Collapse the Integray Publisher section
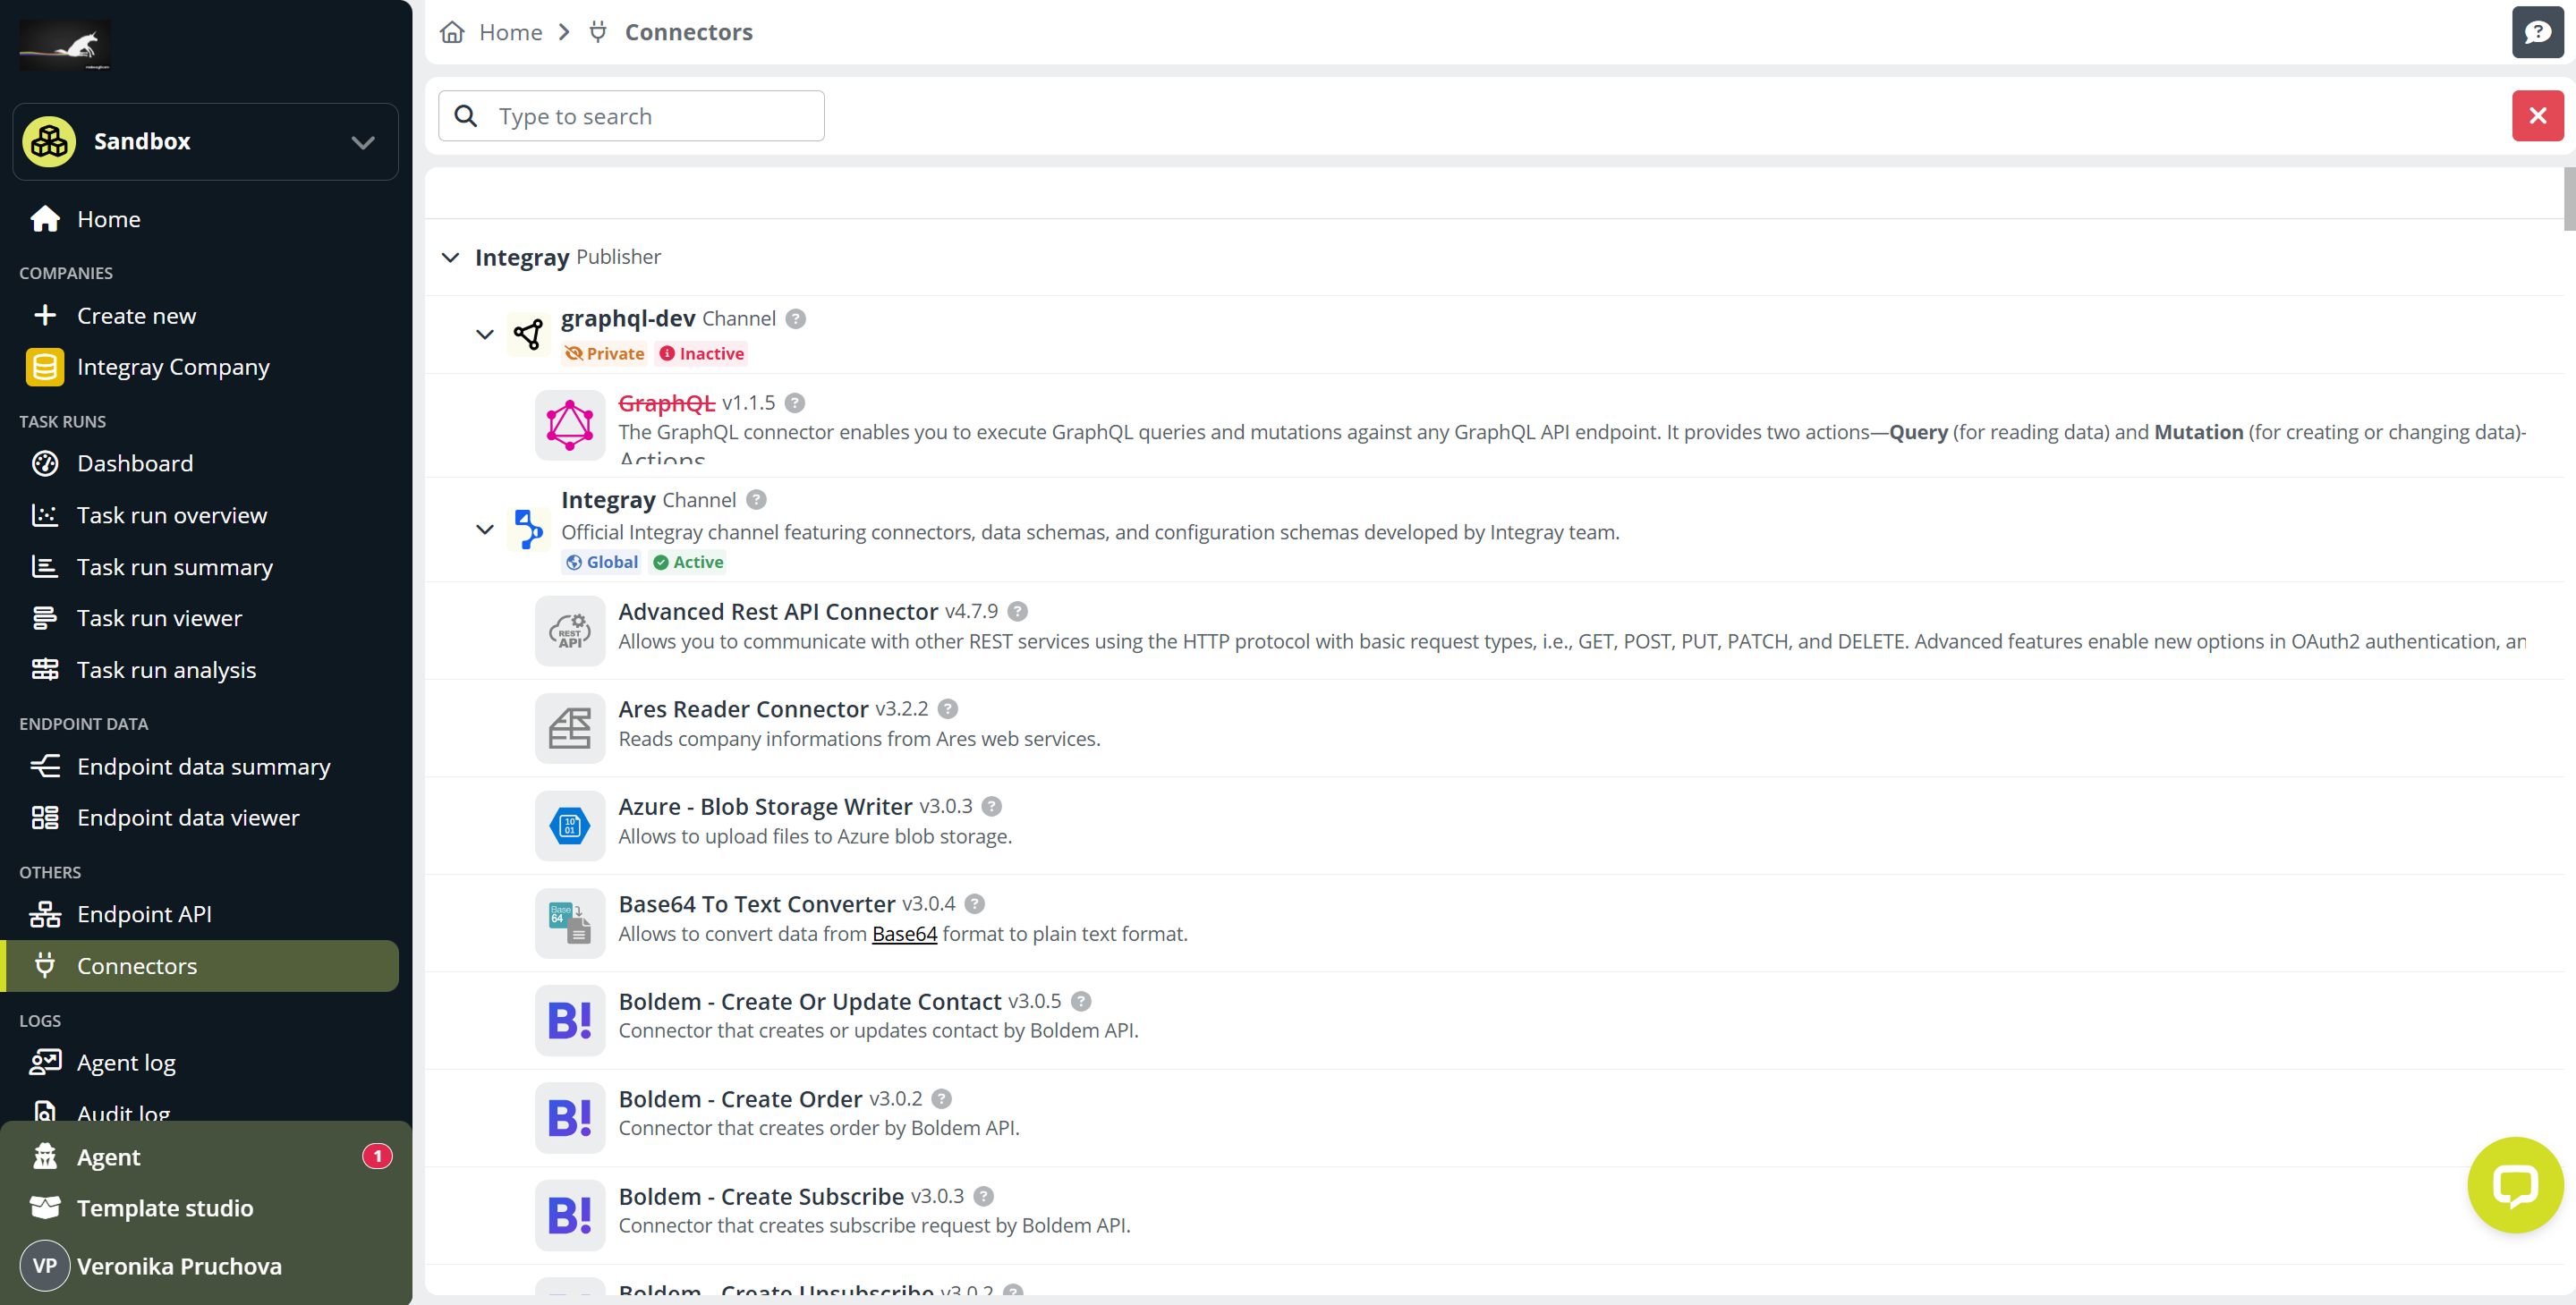This screenshot has height=1305, width=2576. (450, 258)
